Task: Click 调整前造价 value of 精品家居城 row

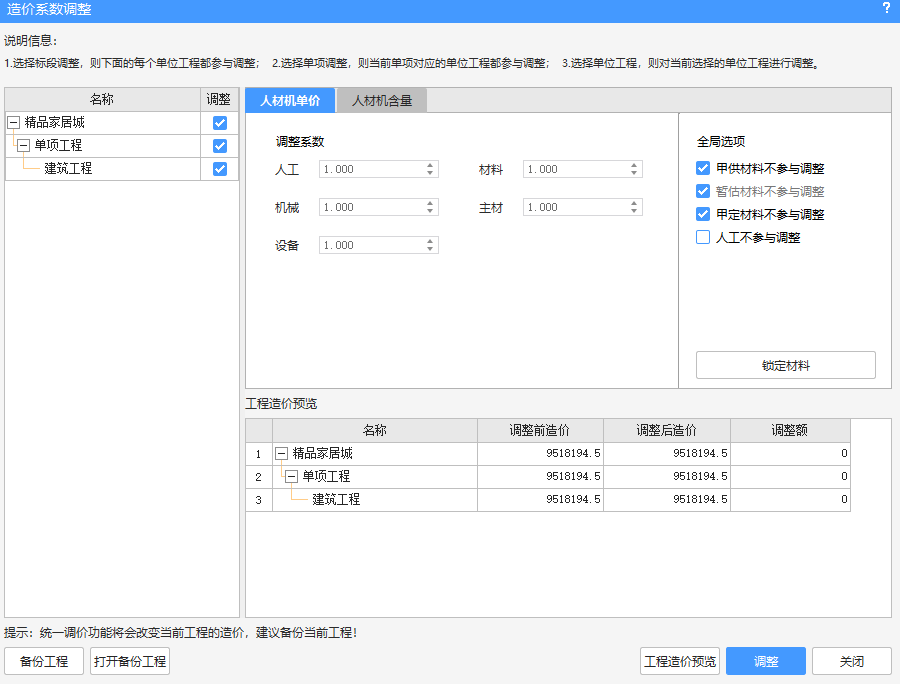Action: click(540, 453)
